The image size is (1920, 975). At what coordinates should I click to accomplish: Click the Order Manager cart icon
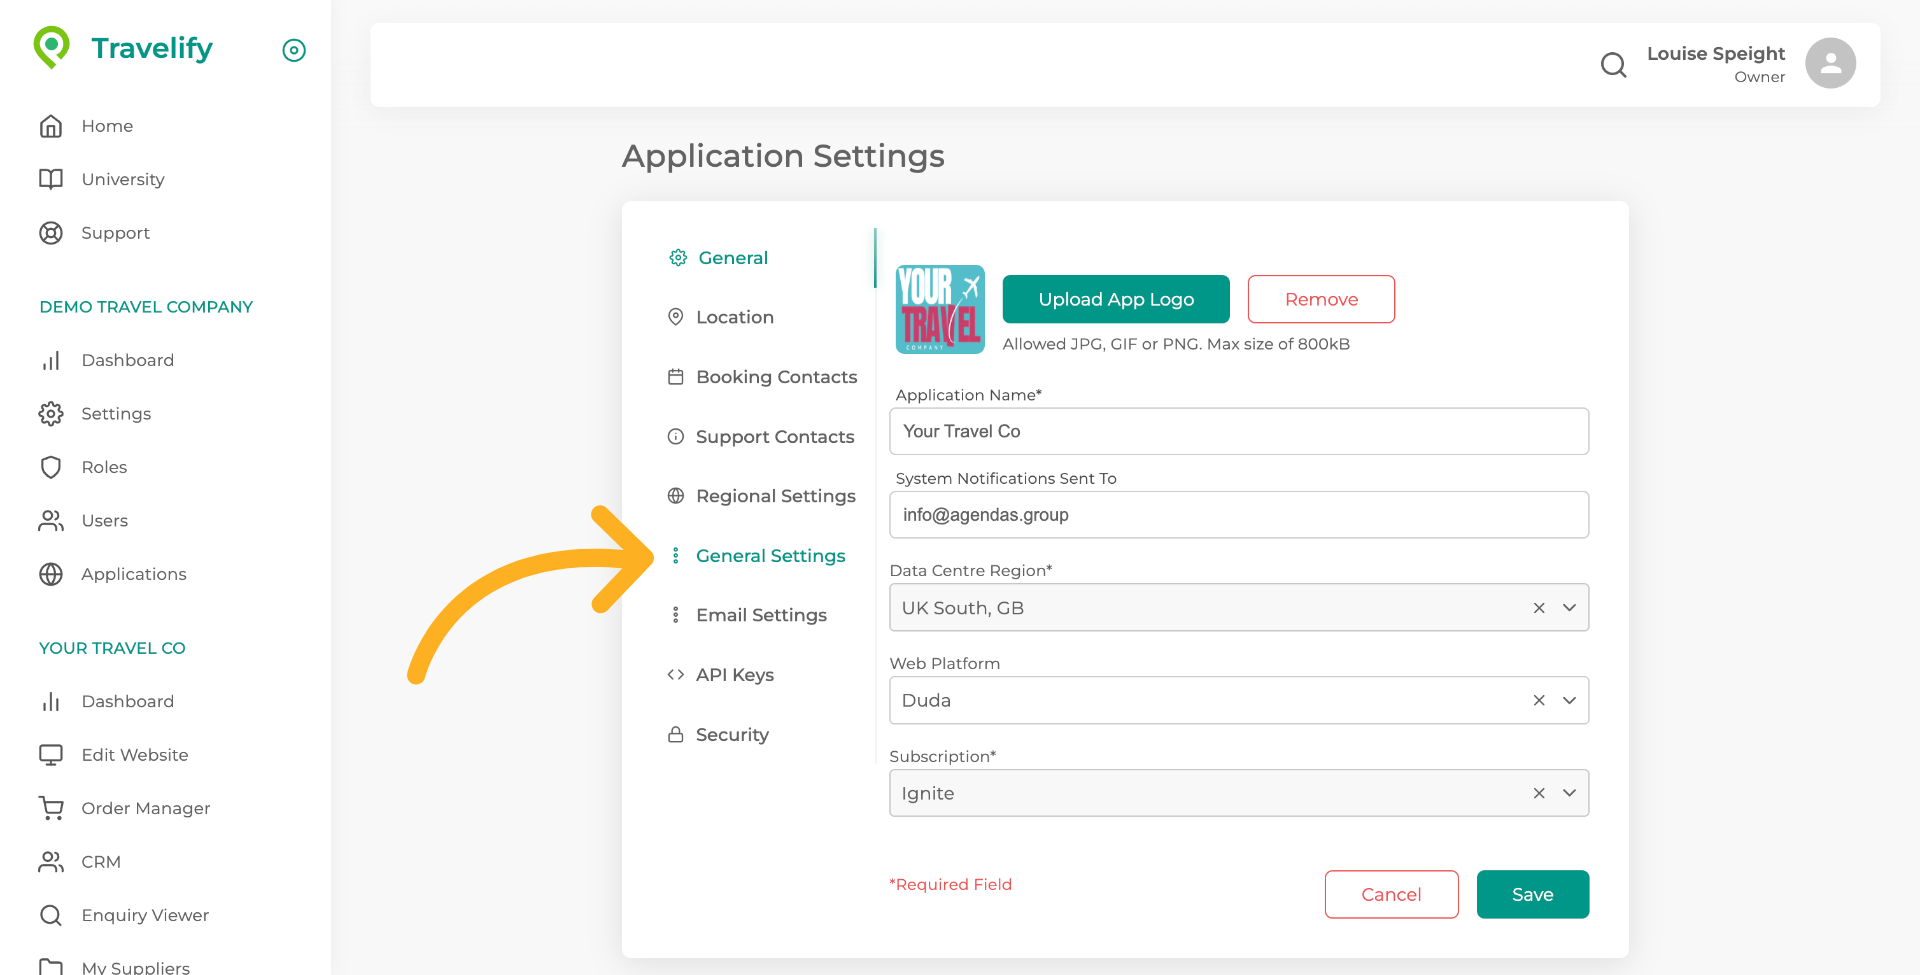pos(51,808)
